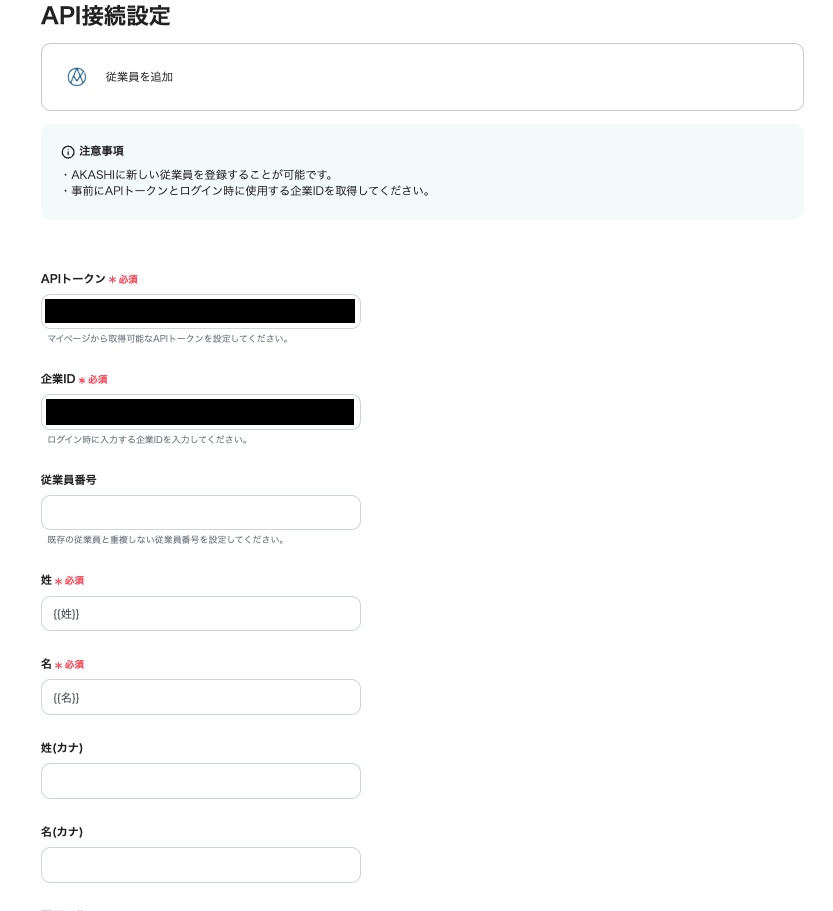Click the AKASHI service icon
Screen dimensions: 833x911
point(77,76)
